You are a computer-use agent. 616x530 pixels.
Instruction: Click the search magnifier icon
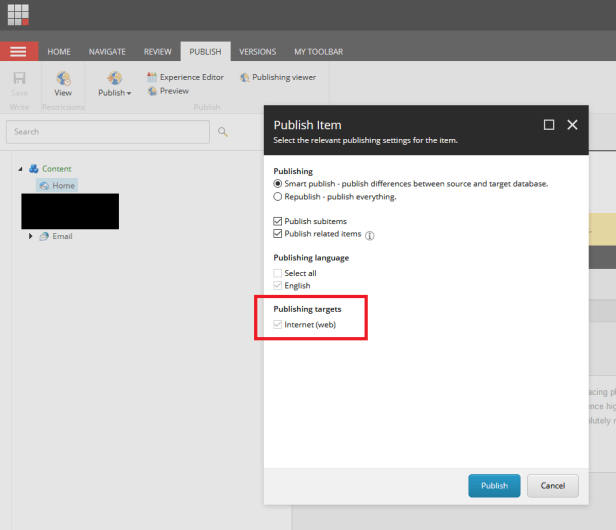pos(223,131)
